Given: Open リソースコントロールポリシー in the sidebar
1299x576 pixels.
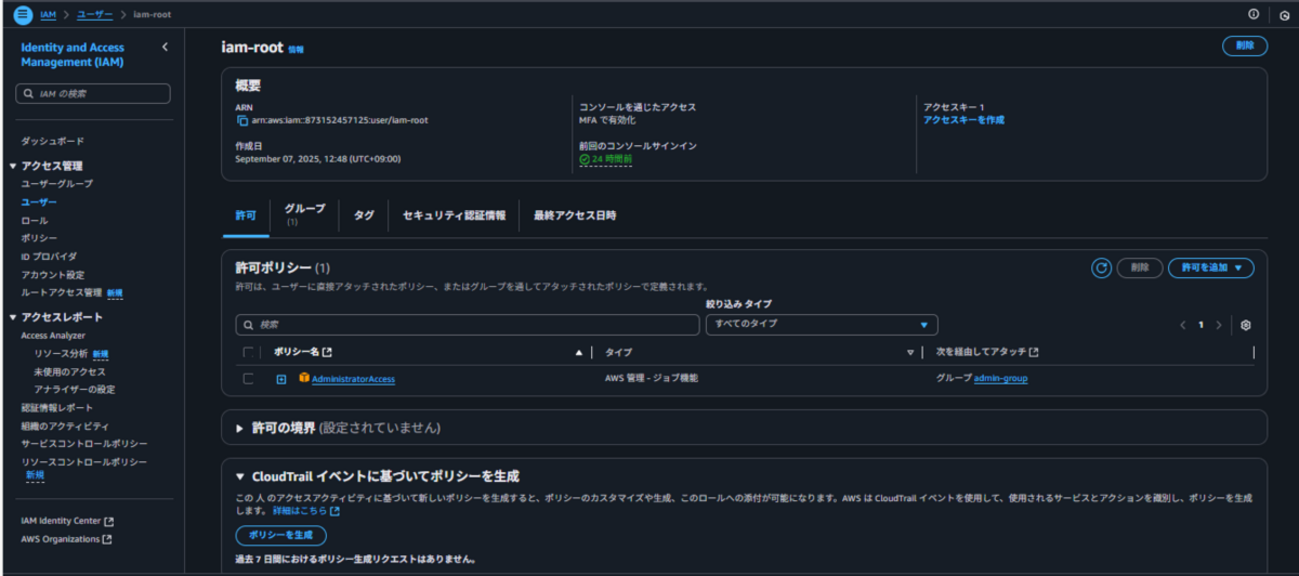Looking at the screenshot, I should tap(84, 462).
